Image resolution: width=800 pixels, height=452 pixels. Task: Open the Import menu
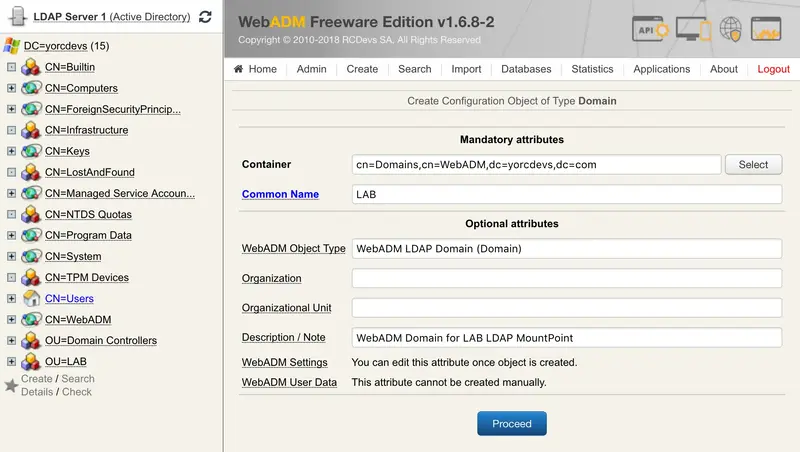coord(466,69)
